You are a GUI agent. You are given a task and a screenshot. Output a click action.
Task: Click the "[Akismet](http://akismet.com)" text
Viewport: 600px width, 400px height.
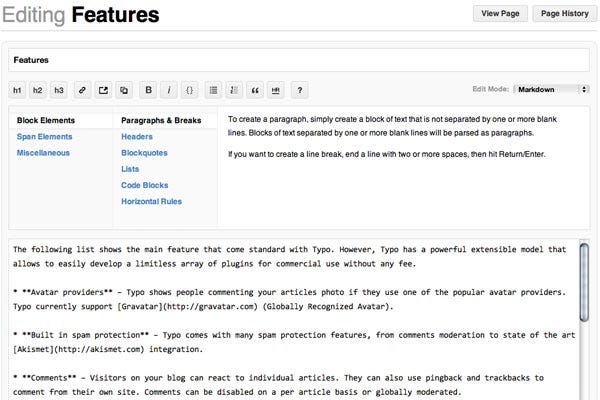point(78,349)
